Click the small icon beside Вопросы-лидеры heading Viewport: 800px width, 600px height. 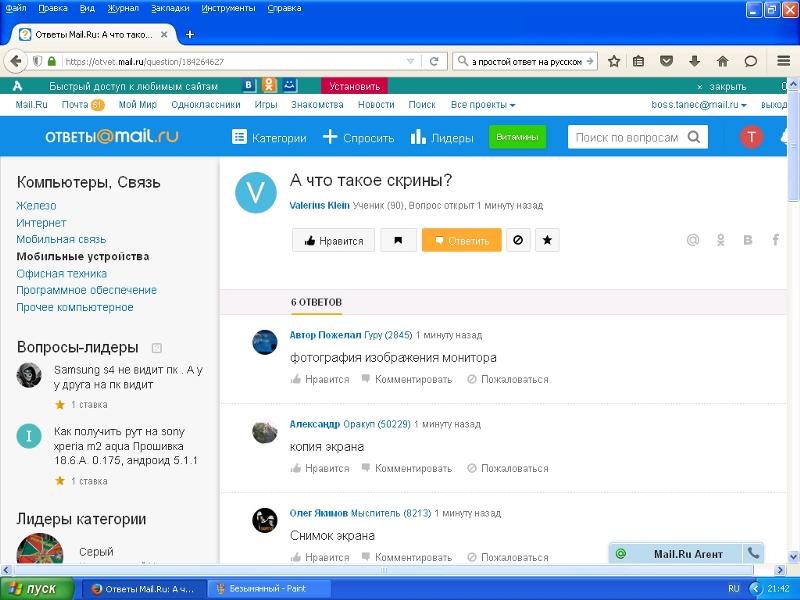157,348
